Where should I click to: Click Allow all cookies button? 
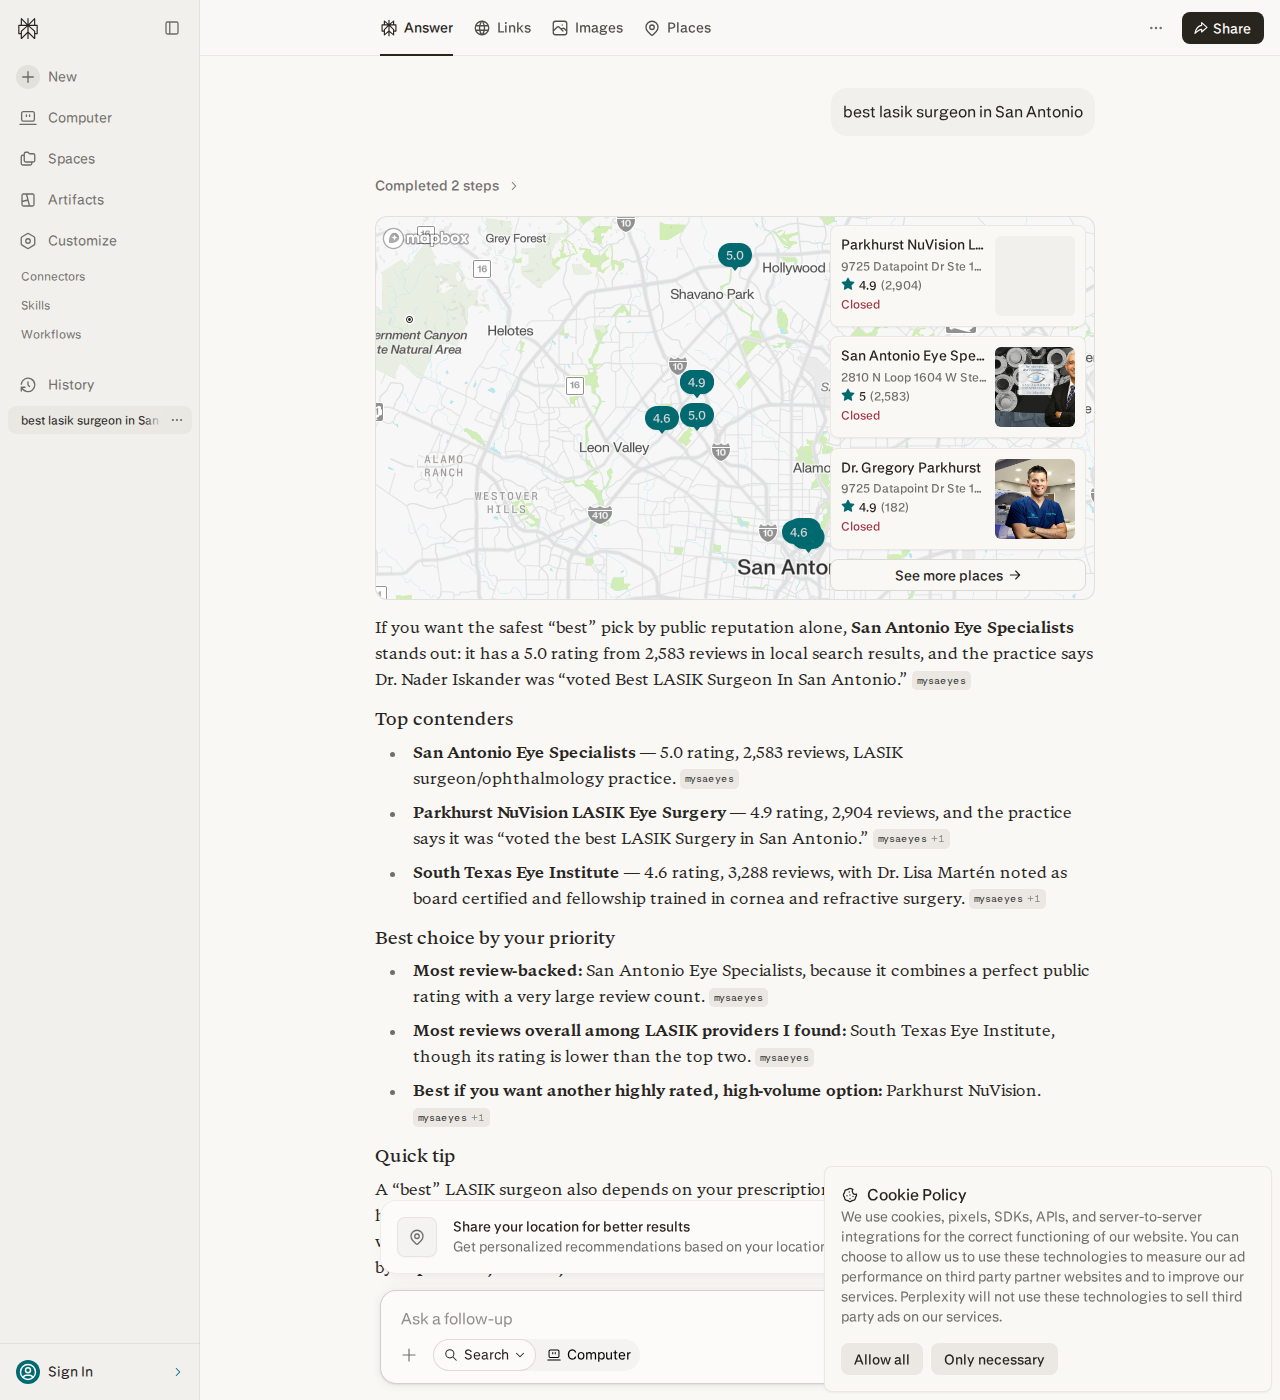[881, 1359]
